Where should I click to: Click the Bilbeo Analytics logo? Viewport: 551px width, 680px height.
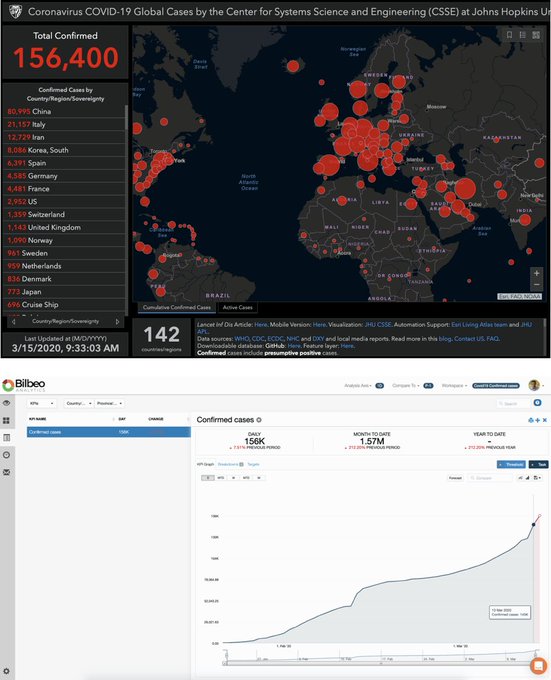point(24,385)
